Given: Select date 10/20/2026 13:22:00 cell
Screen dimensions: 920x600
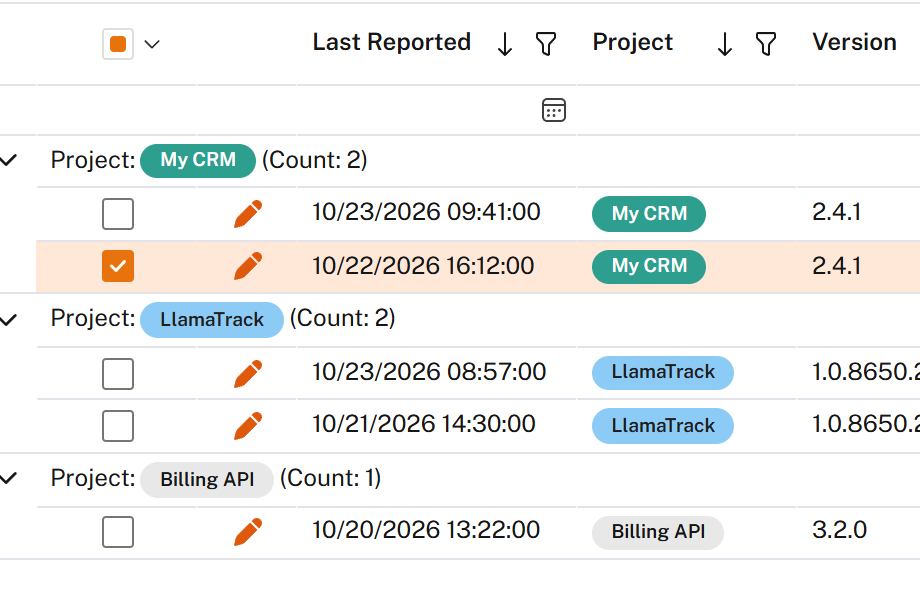Looking at the screenshot, I should (x=426, y=531).
